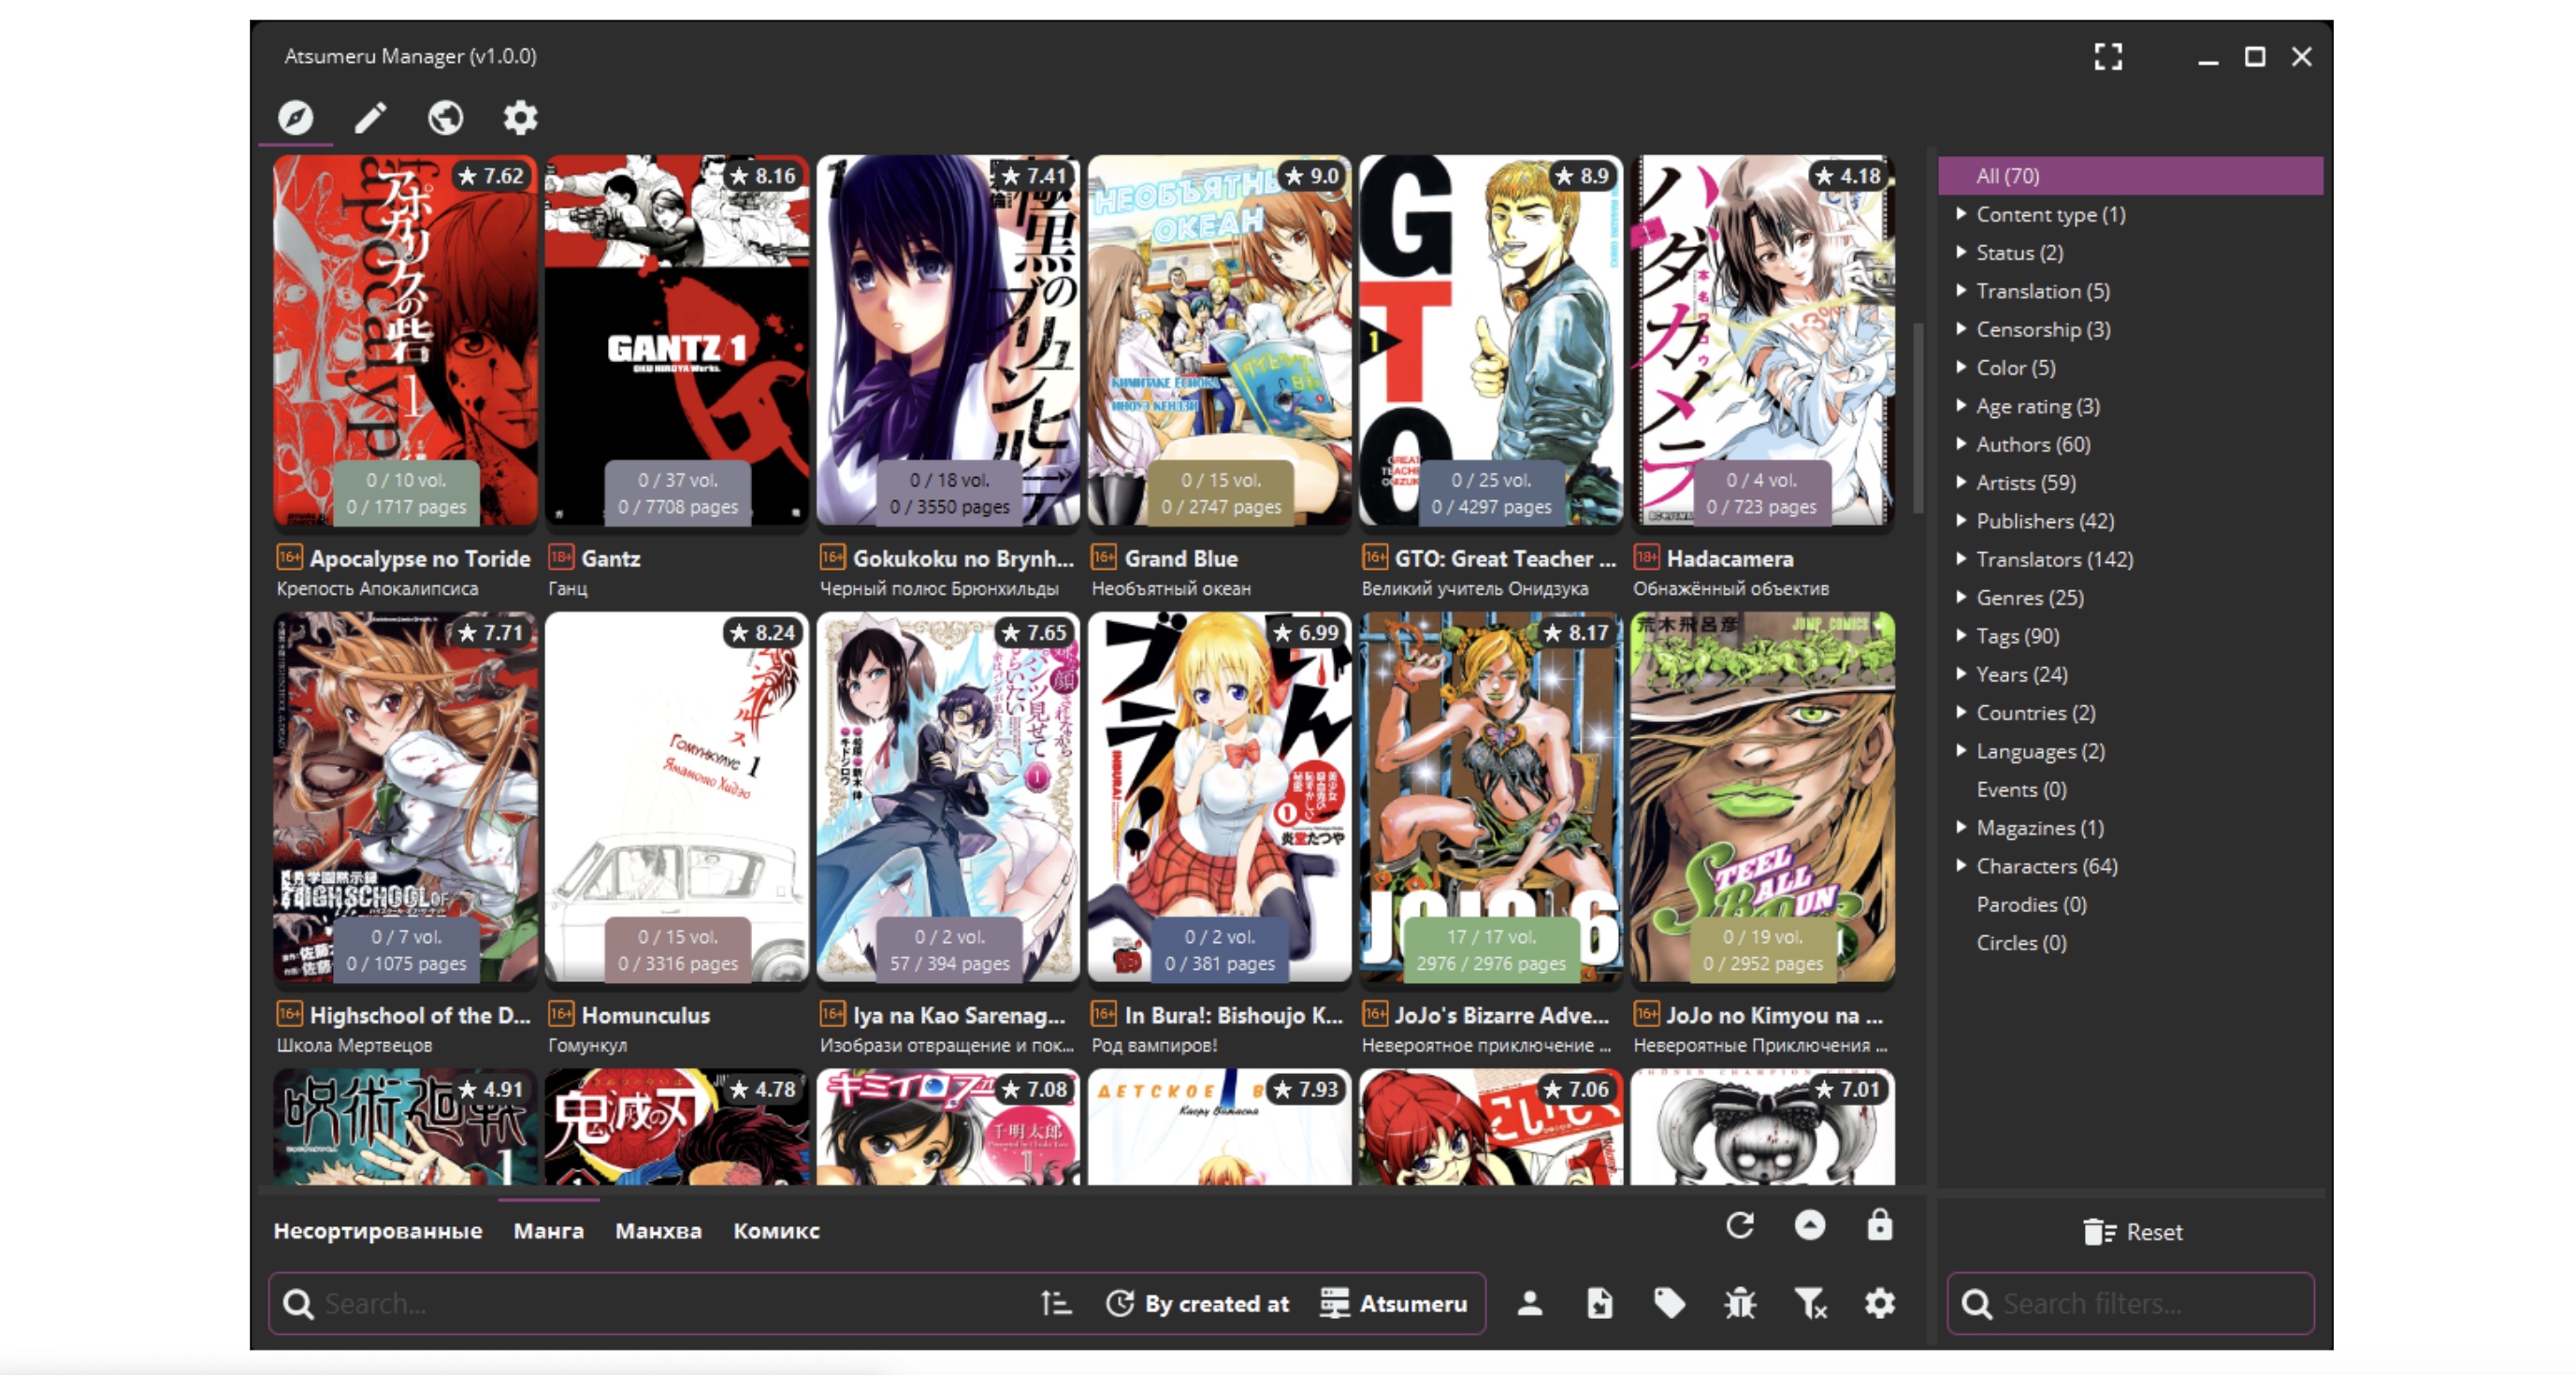Click the Reset filters button
The height and width of the screenshot is (1375, 2576).
click(x=2132, y=1232)
